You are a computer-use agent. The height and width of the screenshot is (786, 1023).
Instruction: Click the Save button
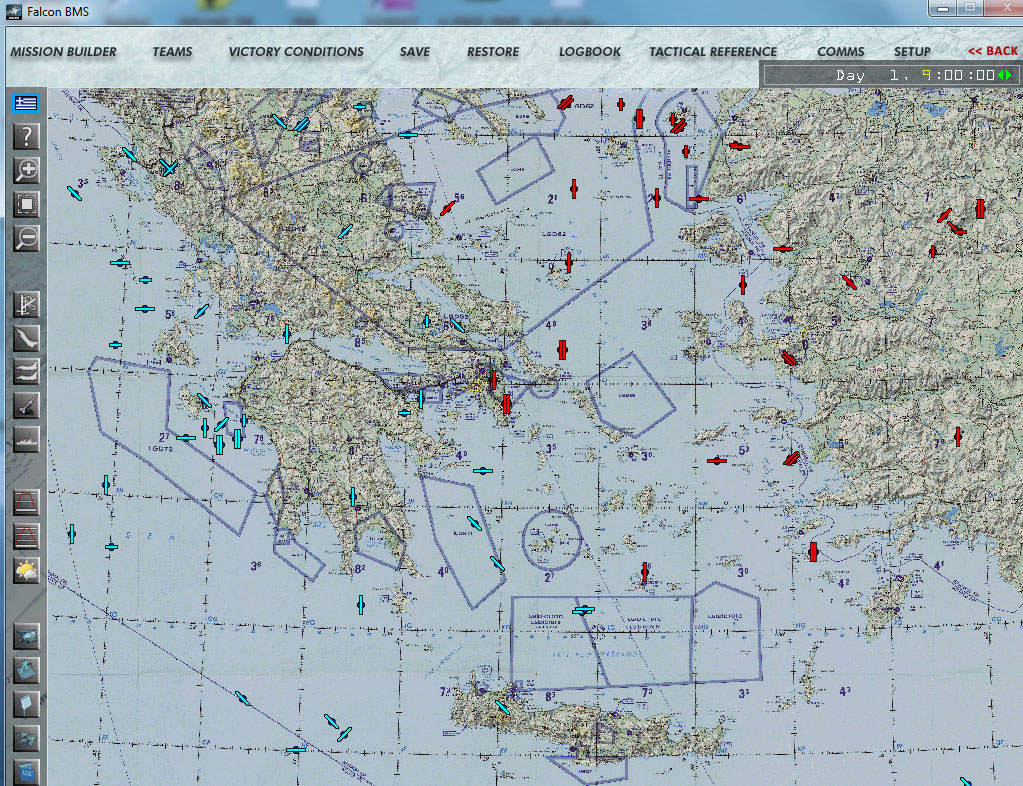click(414, 52)
